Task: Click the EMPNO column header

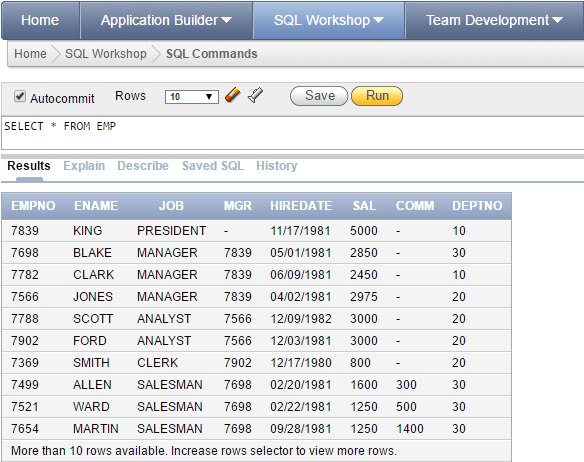Action: click(33, 206)
